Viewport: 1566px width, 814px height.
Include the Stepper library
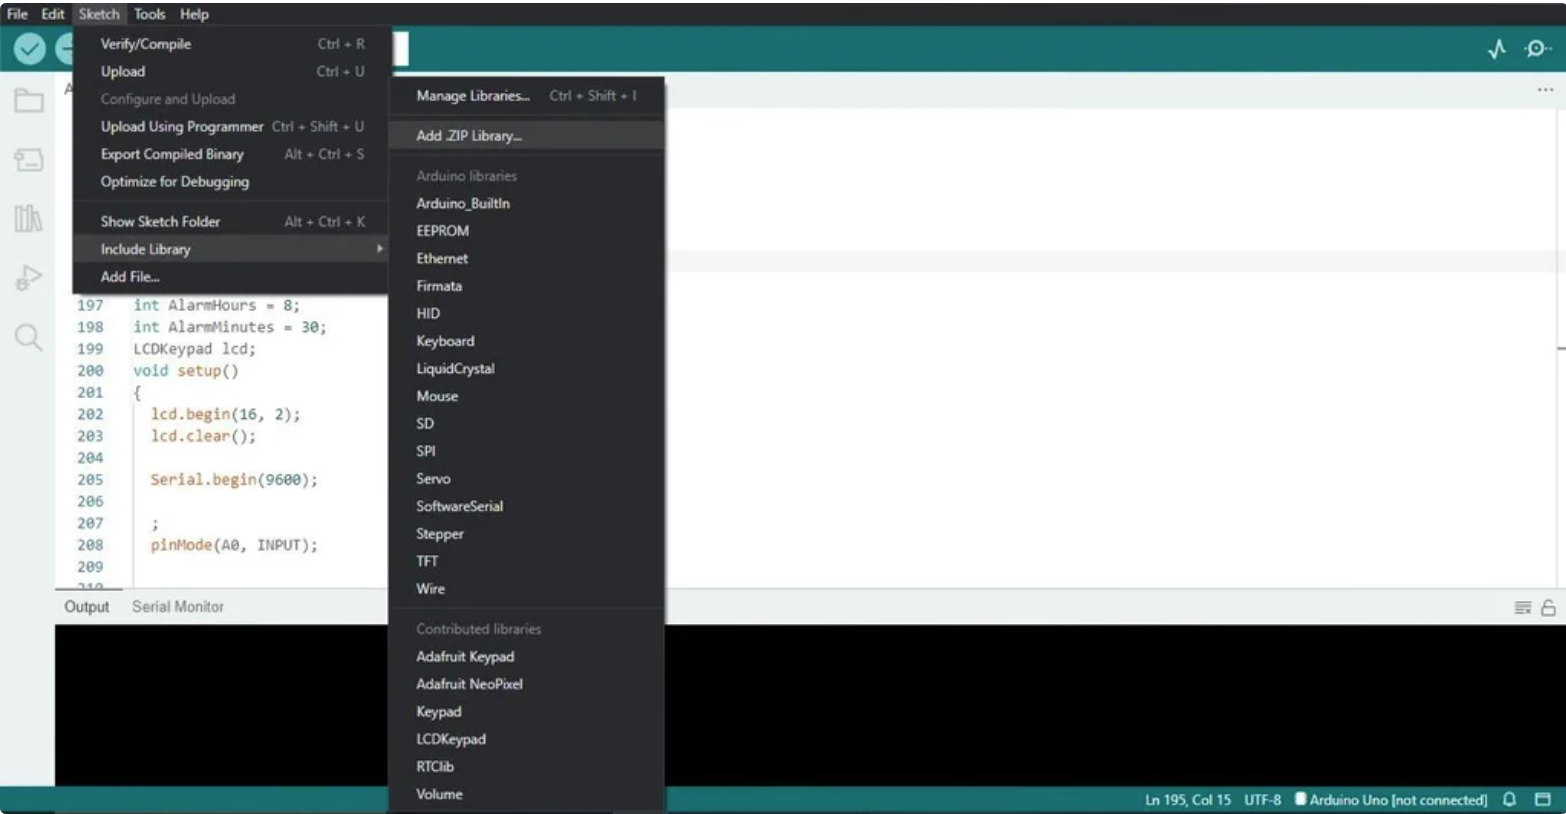pos(526,534)
